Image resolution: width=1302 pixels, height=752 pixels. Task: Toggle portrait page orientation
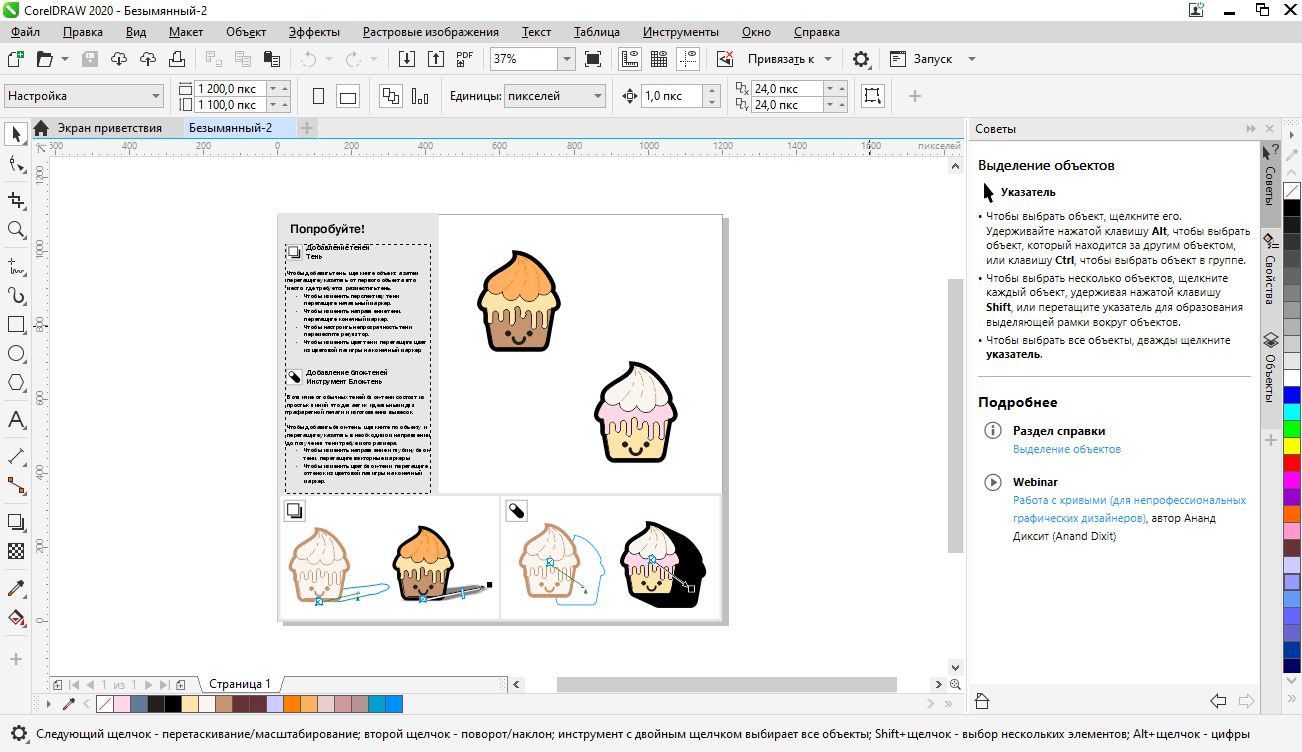pyautogui.click(x=319, y=97)
